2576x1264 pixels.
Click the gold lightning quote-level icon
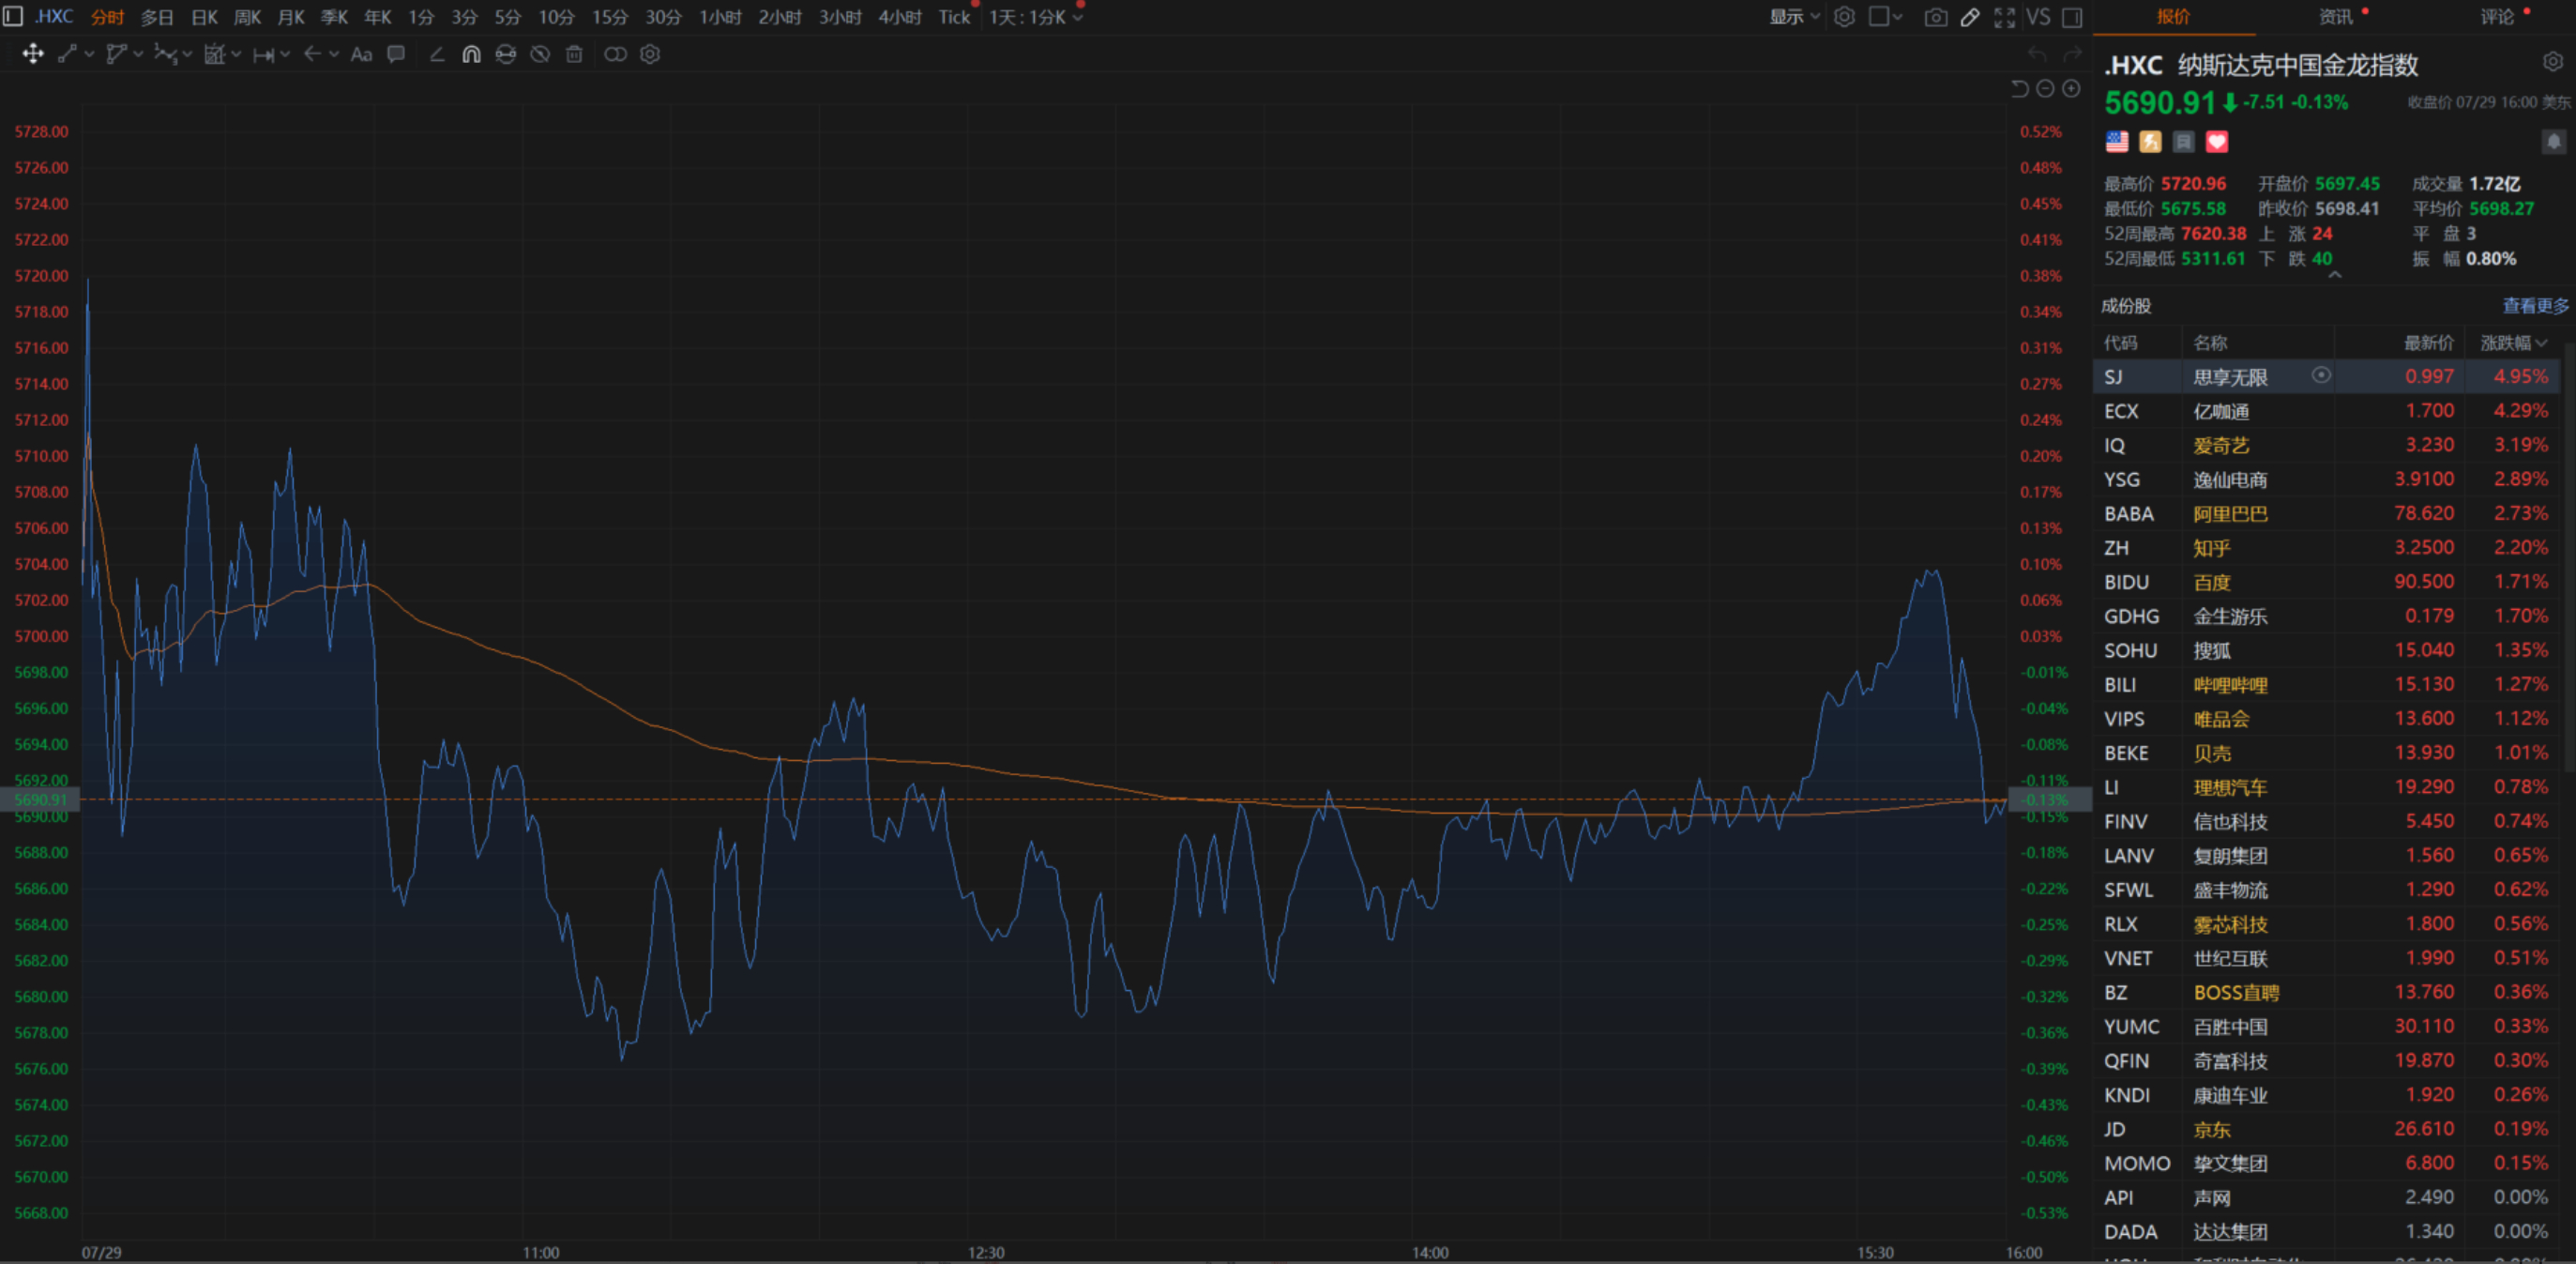coord(2150,142)
